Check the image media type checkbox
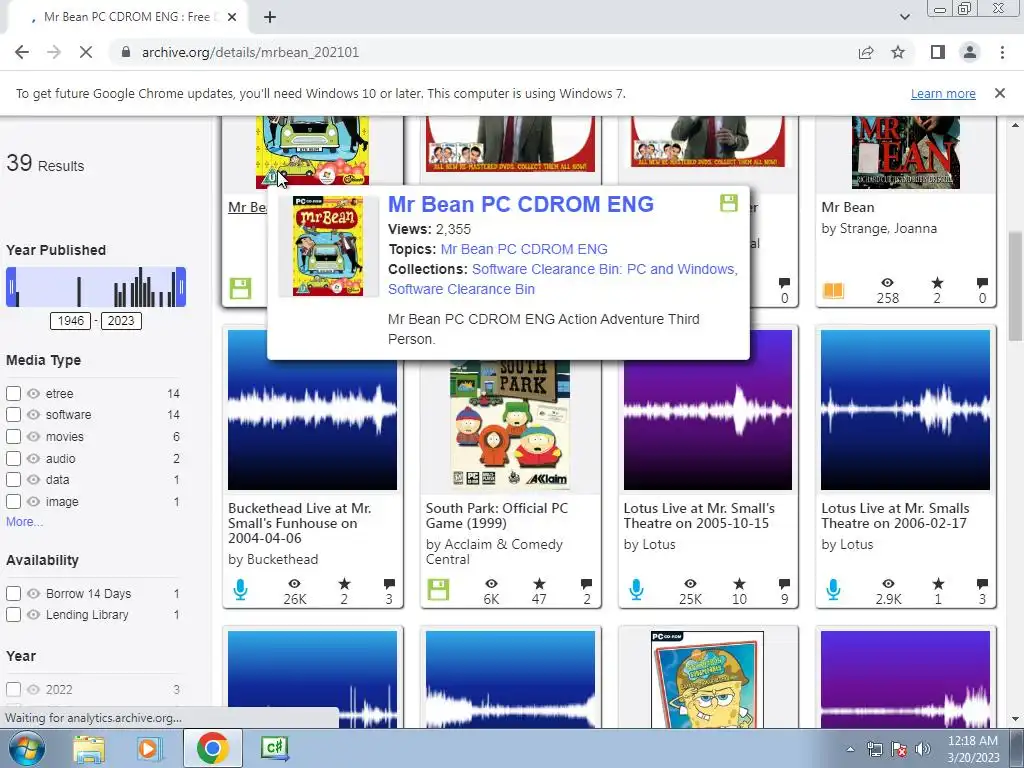Image resolution: width=1024 pixels, height=768 pixels. click(x=13, y=502)
